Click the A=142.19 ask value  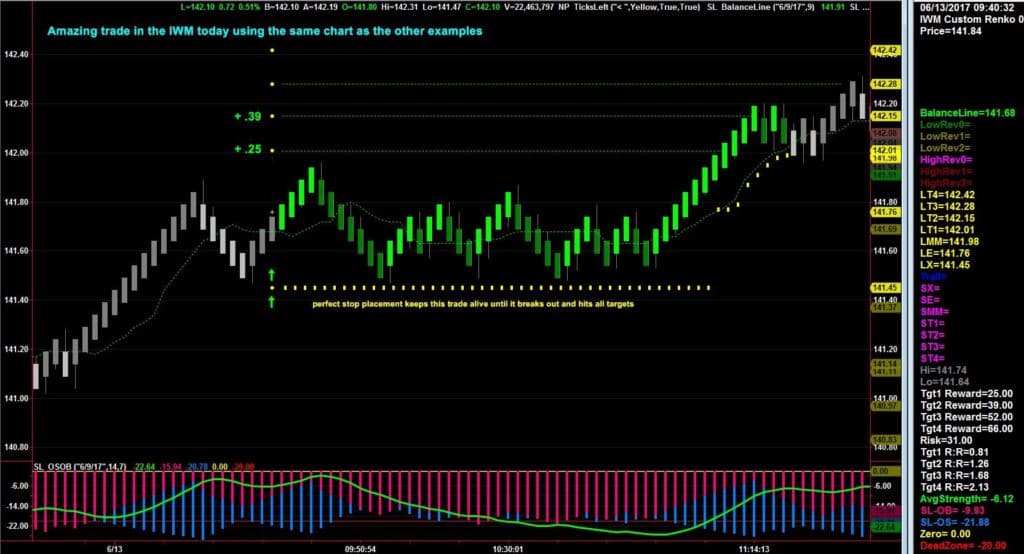(x=320, y=7)
